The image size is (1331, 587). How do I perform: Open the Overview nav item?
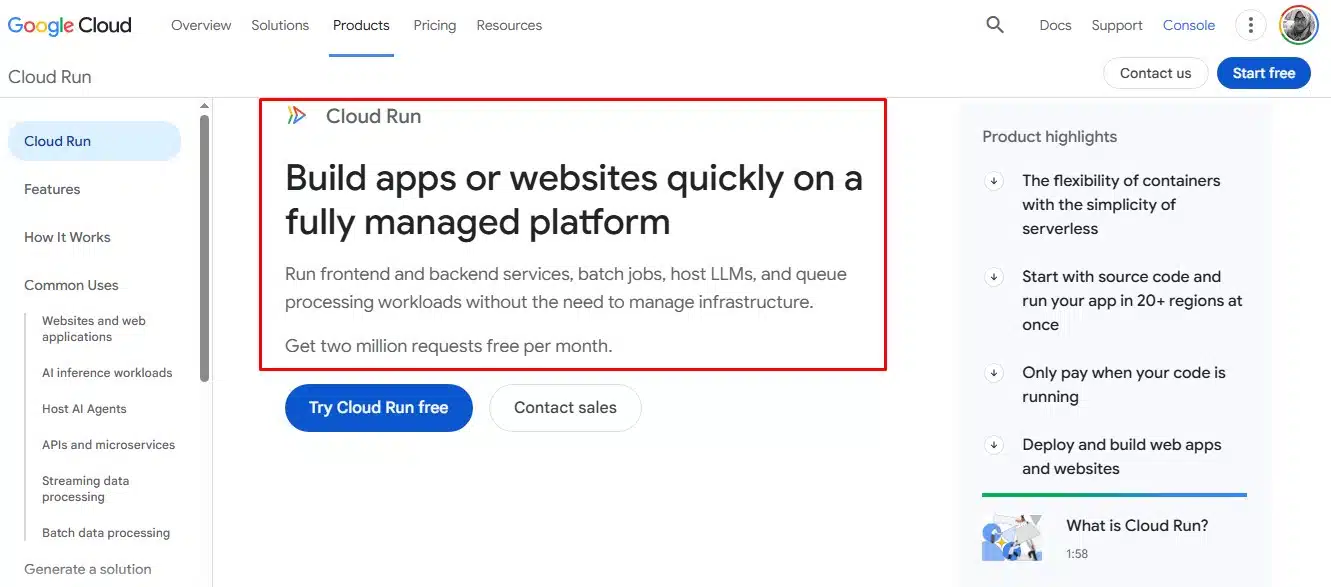pos(201,25)
